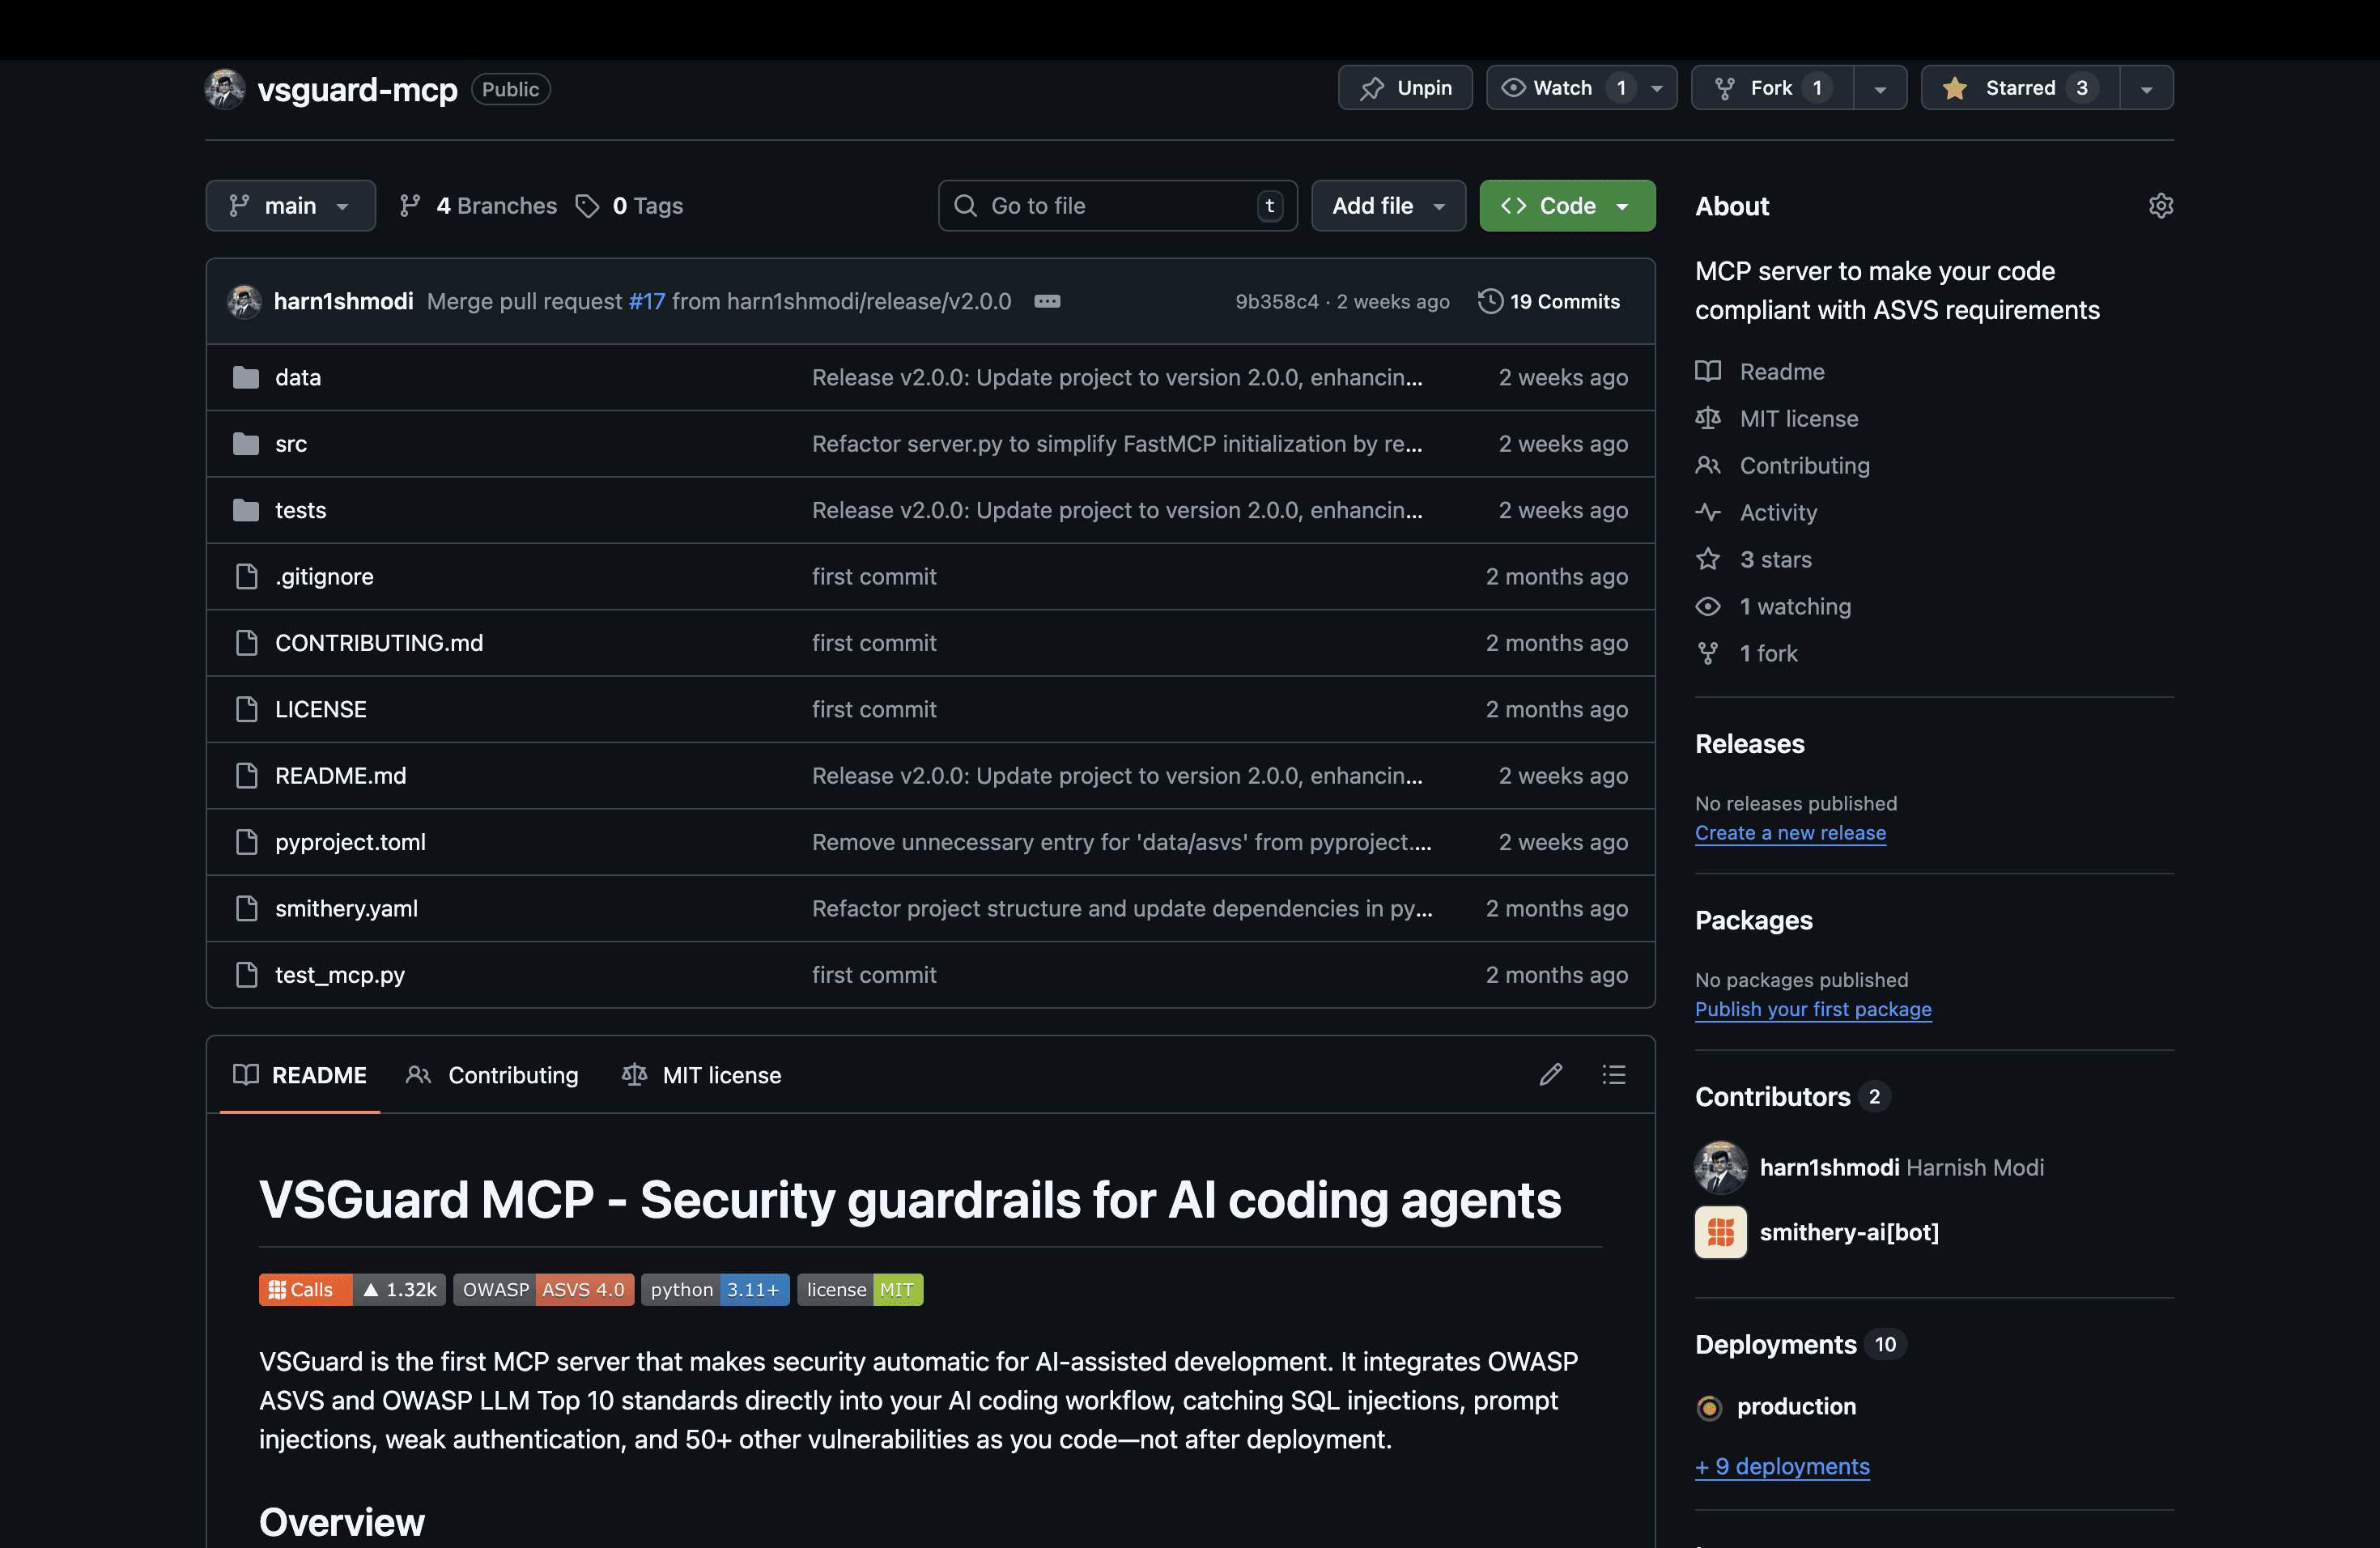
Task: Open README outline list icon
Action: tap(1613, 1075)
